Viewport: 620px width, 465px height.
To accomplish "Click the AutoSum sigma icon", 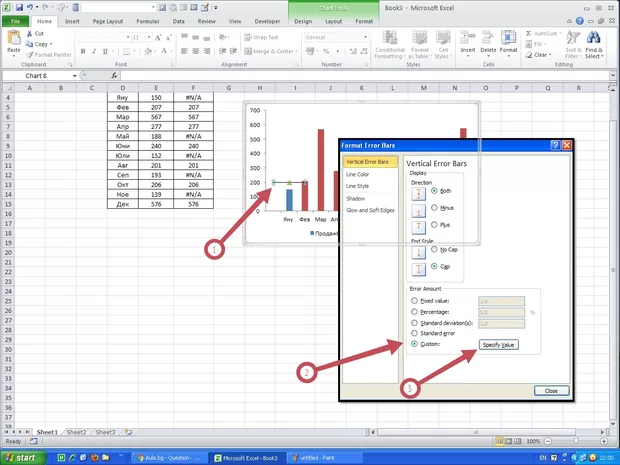I will pos(529,34).
